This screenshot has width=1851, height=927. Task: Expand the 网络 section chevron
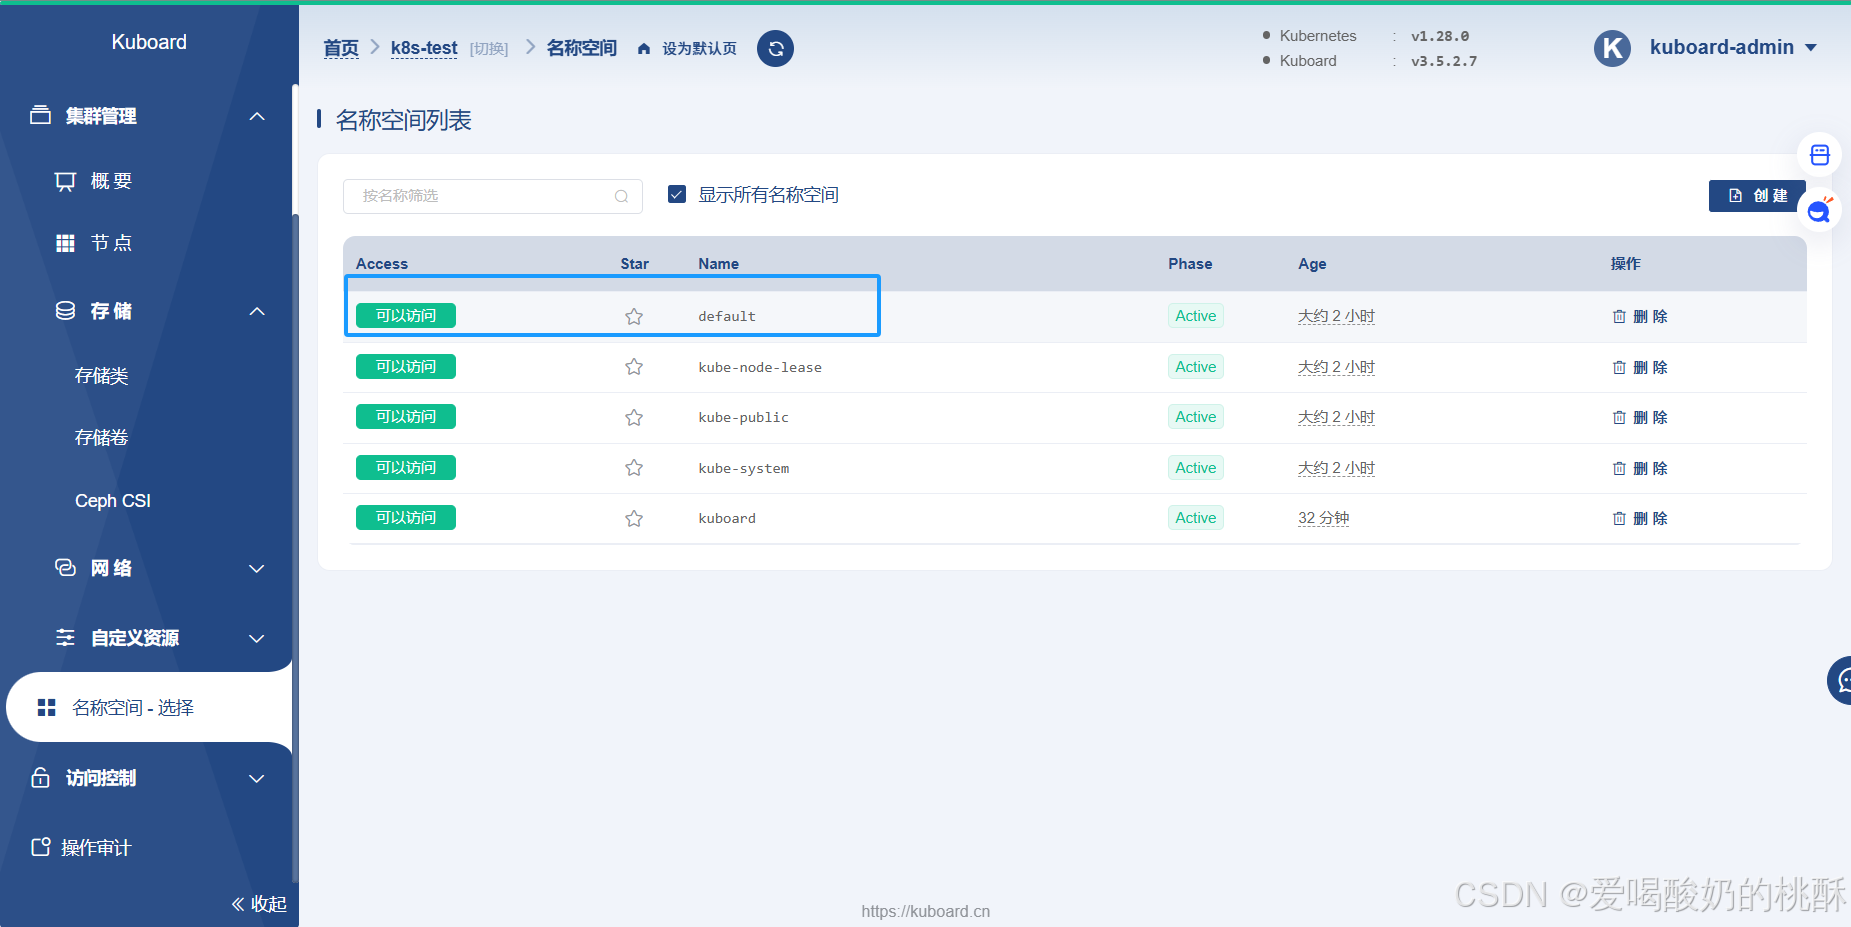[257, 569]
